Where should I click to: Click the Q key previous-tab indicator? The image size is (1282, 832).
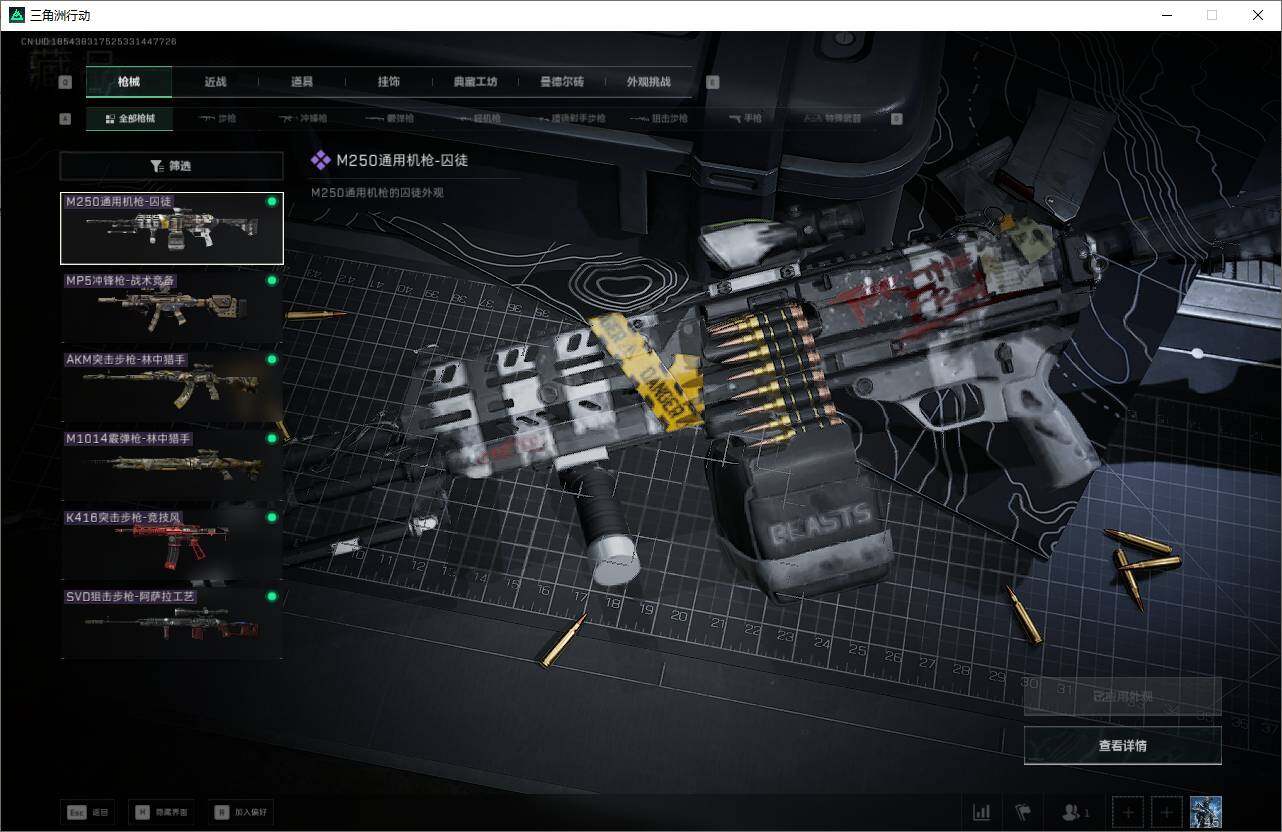click(x=66, y=83)
